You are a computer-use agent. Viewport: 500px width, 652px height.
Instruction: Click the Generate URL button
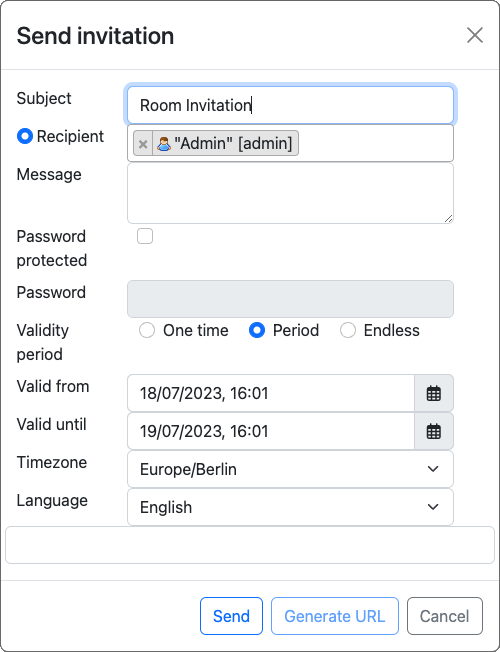click(335, 616)
